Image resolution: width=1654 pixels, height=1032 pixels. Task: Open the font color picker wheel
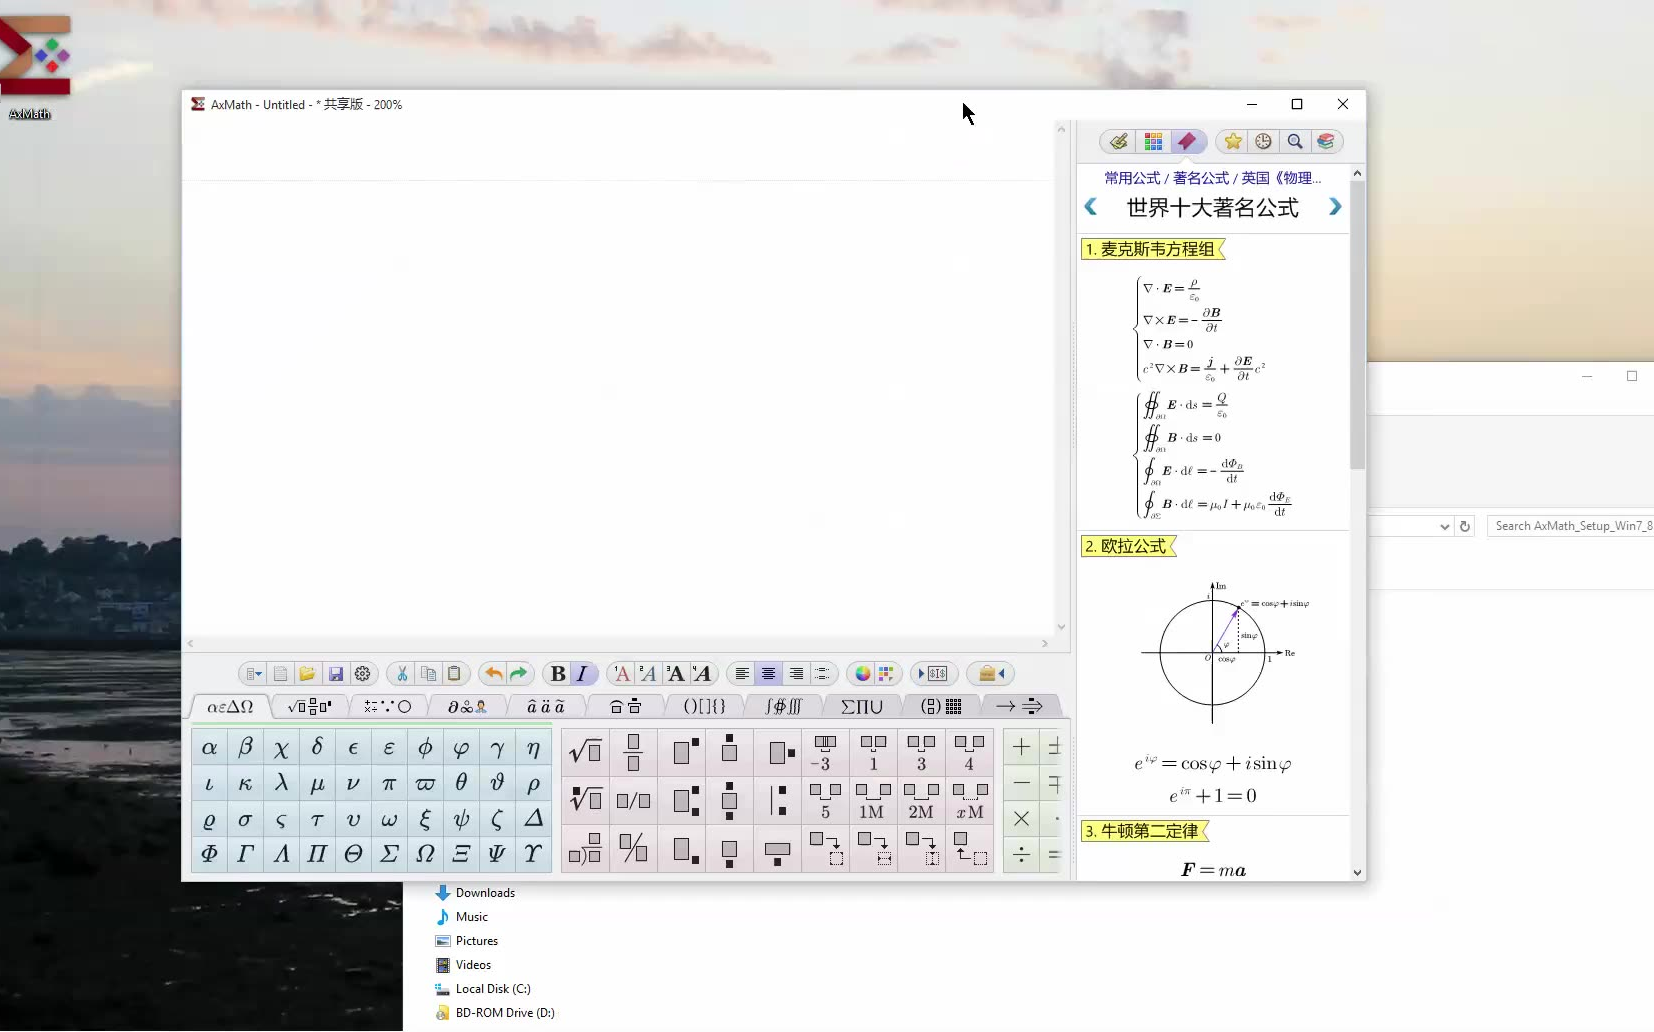[861, 674]
